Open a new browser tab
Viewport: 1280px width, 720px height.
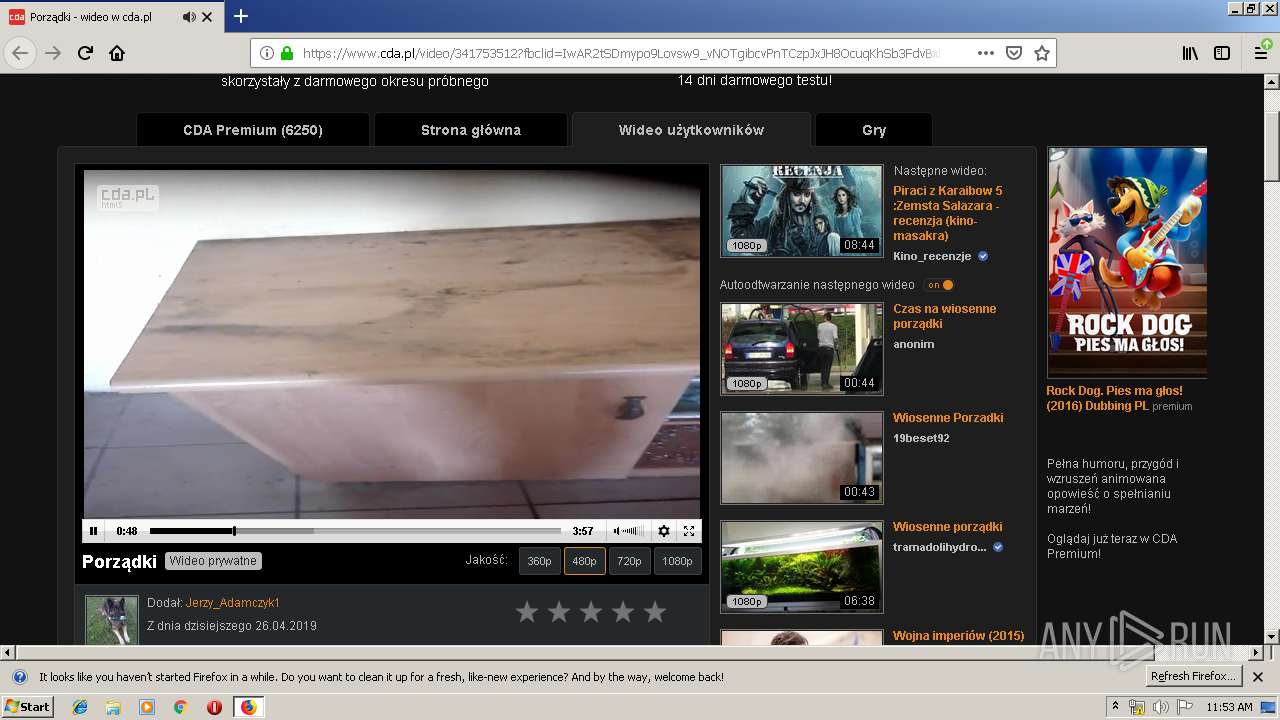click(x=241, y=16)
